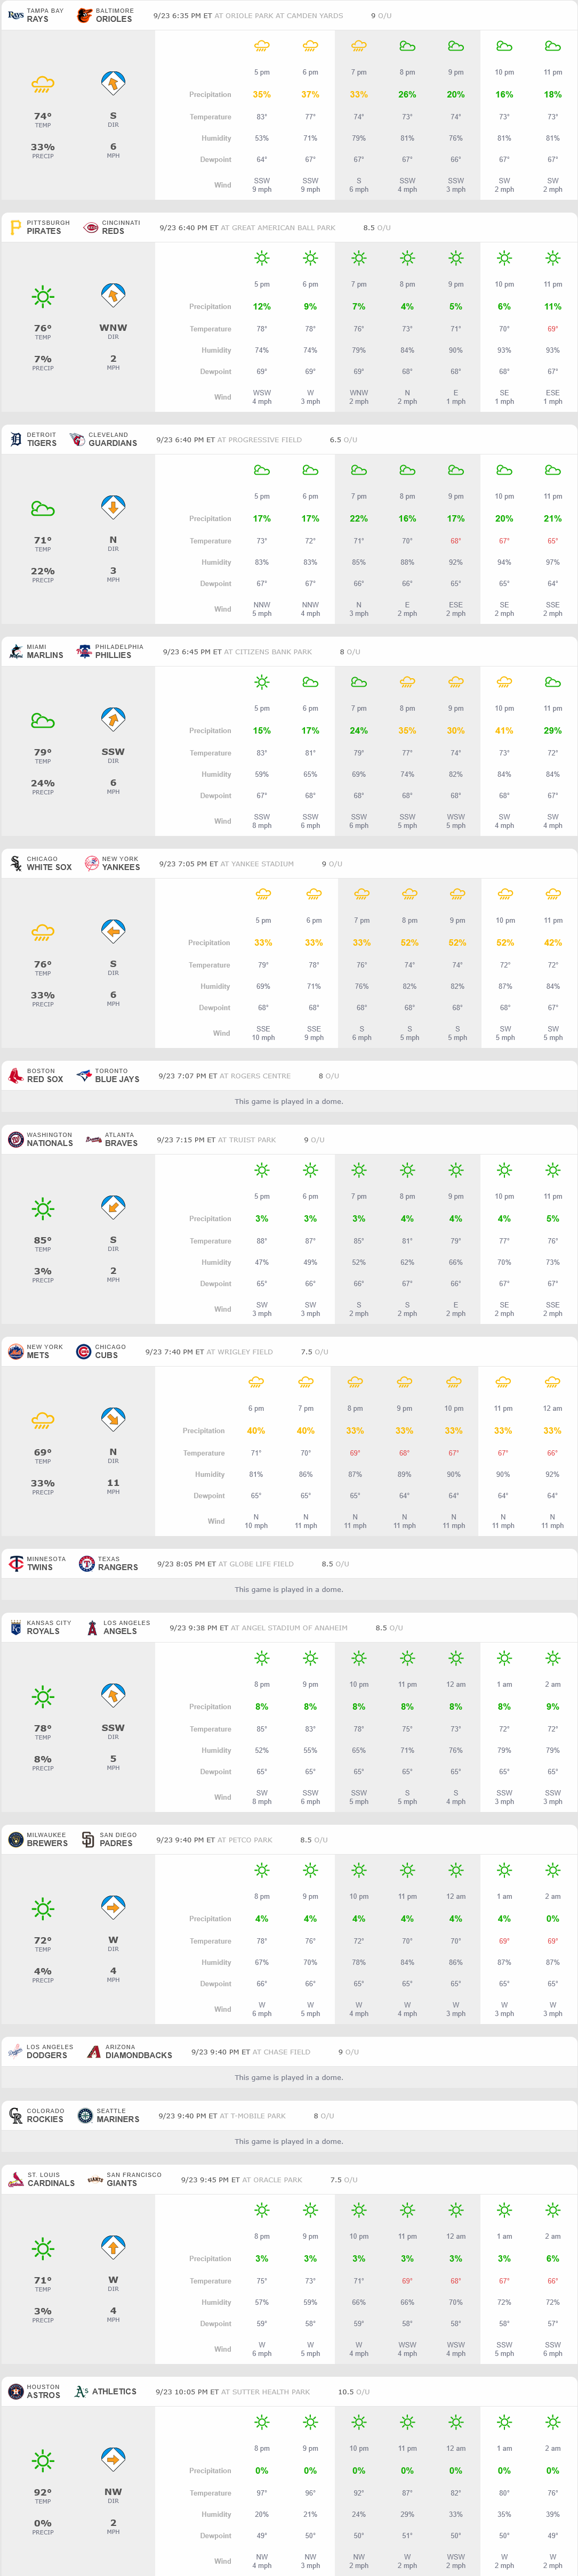Click the large cloud icon in Marlins-Phillies summary
The height and width of the screenshot is (2576, 578).
tap(43, 720)
